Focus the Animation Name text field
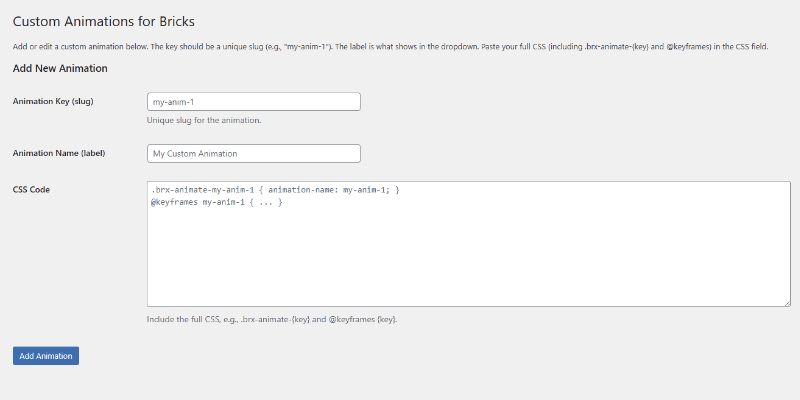800x400 pixels. tap(253, 153)
